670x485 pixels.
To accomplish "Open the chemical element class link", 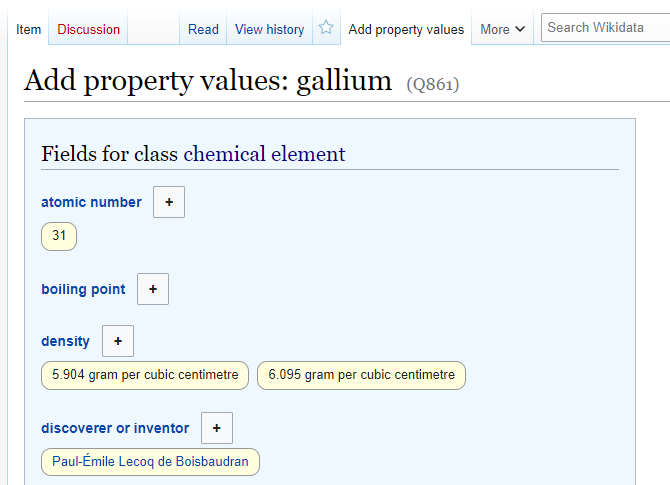I will pyautogui.click(x=264, y=154).
